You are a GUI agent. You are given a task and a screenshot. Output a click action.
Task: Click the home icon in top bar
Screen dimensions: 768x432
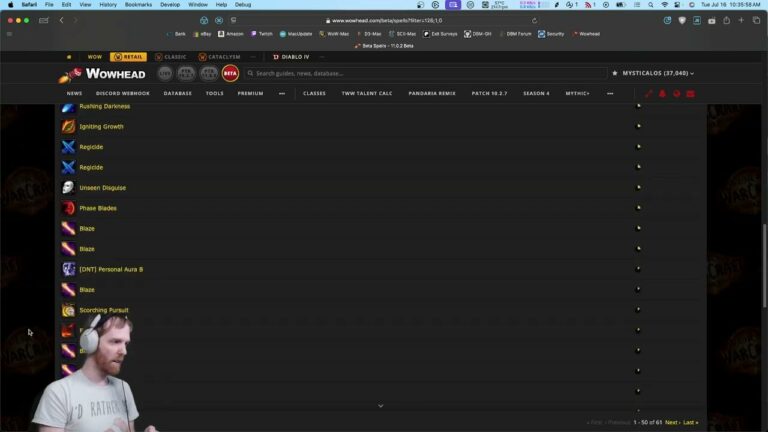pos(69,57)
